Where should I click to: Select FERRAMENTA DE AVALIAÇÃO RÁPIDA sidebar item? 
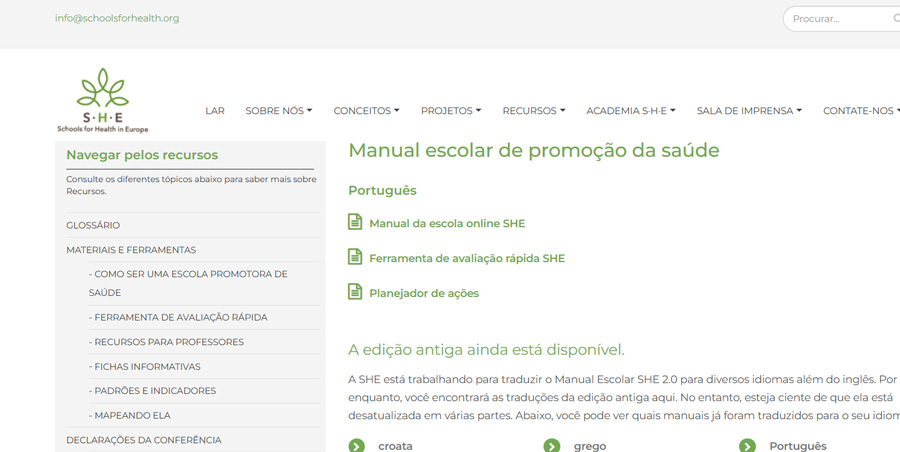178,317
